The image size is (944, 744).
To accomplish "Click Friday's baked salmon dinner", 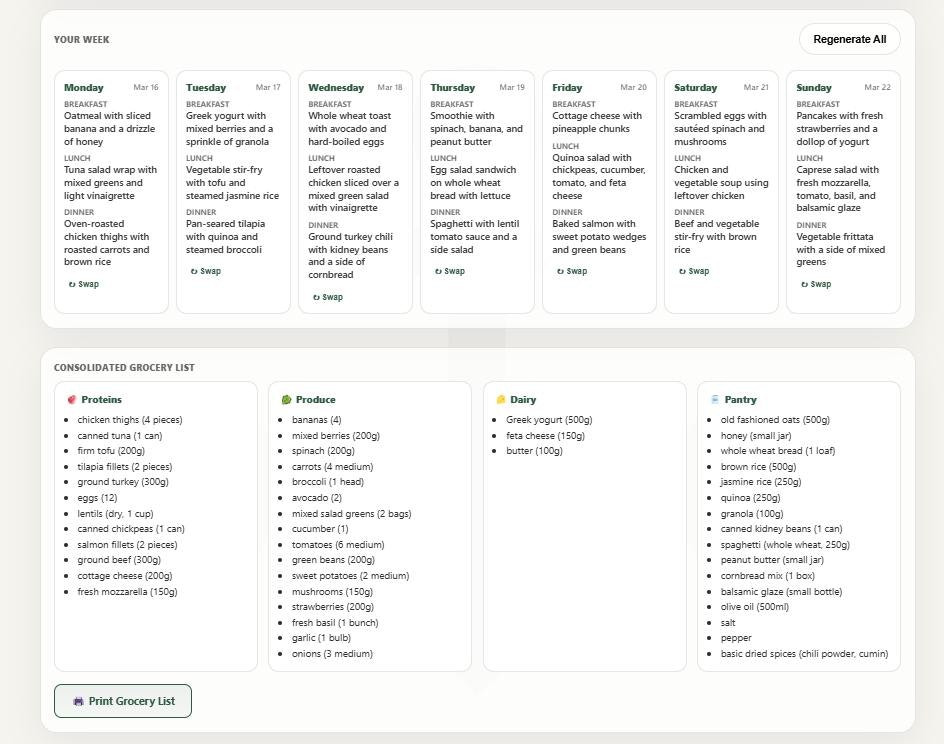I will pos(599,237).
